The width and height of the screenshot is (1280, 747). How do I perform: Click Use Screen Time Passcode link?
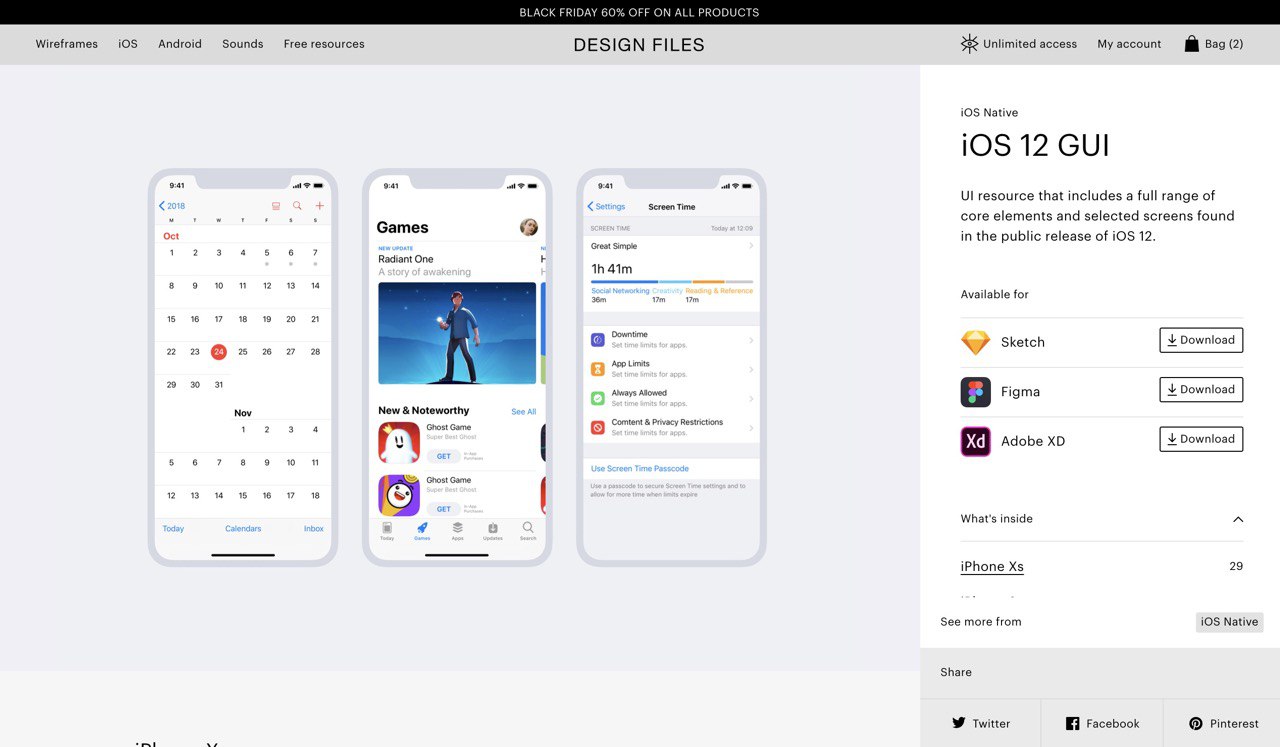pyautogui.click(x=640, y=468)
